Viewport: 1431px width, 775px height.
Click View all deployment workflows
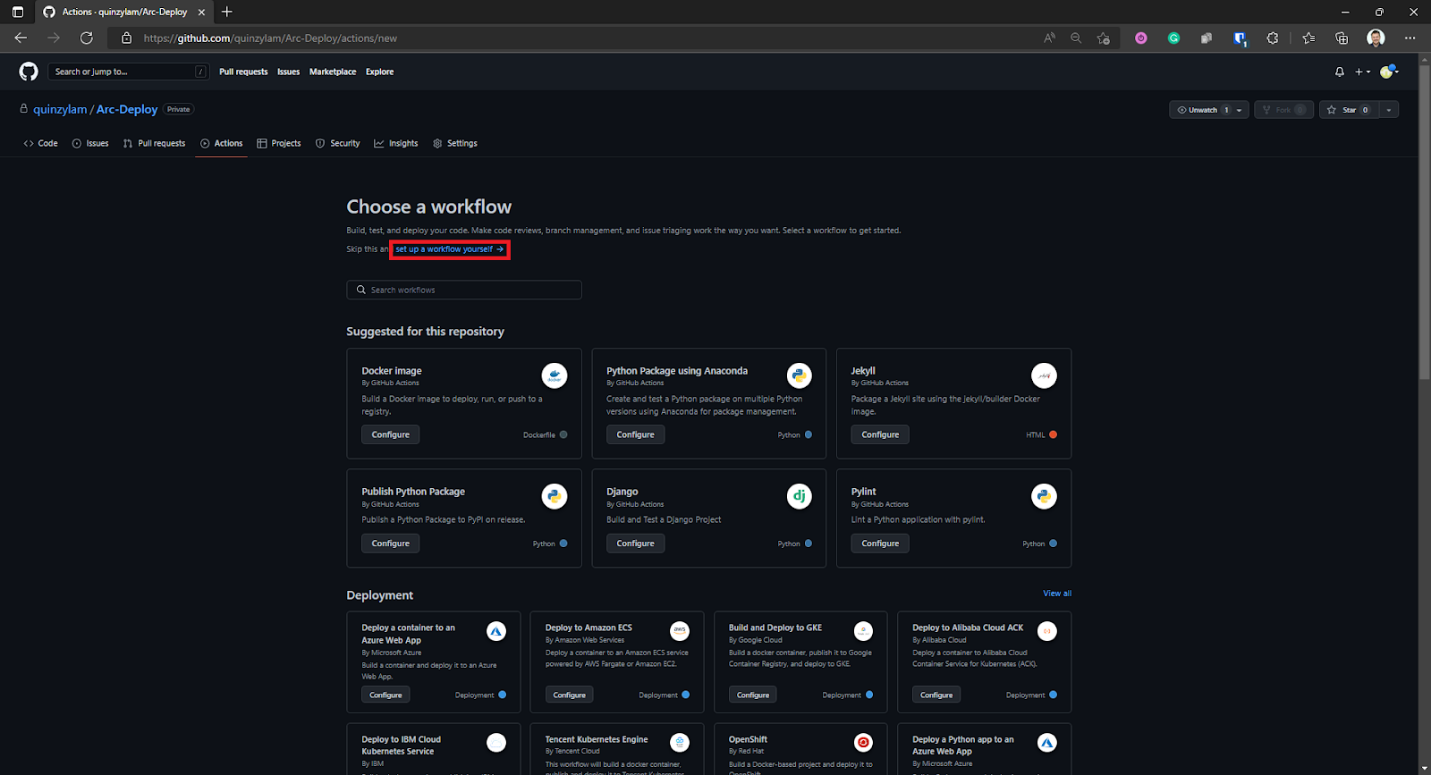(1057, 593)
